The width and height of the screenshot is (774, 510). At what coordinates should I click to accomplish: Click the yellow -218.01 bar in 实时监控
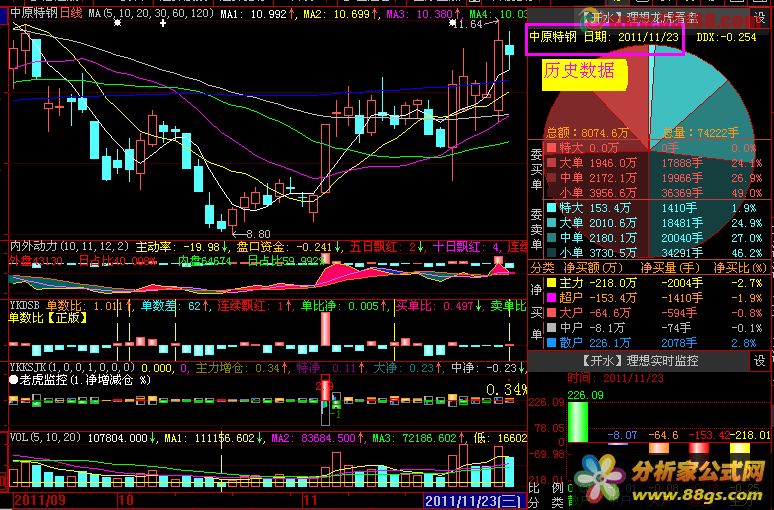click(x=739, y=447)
